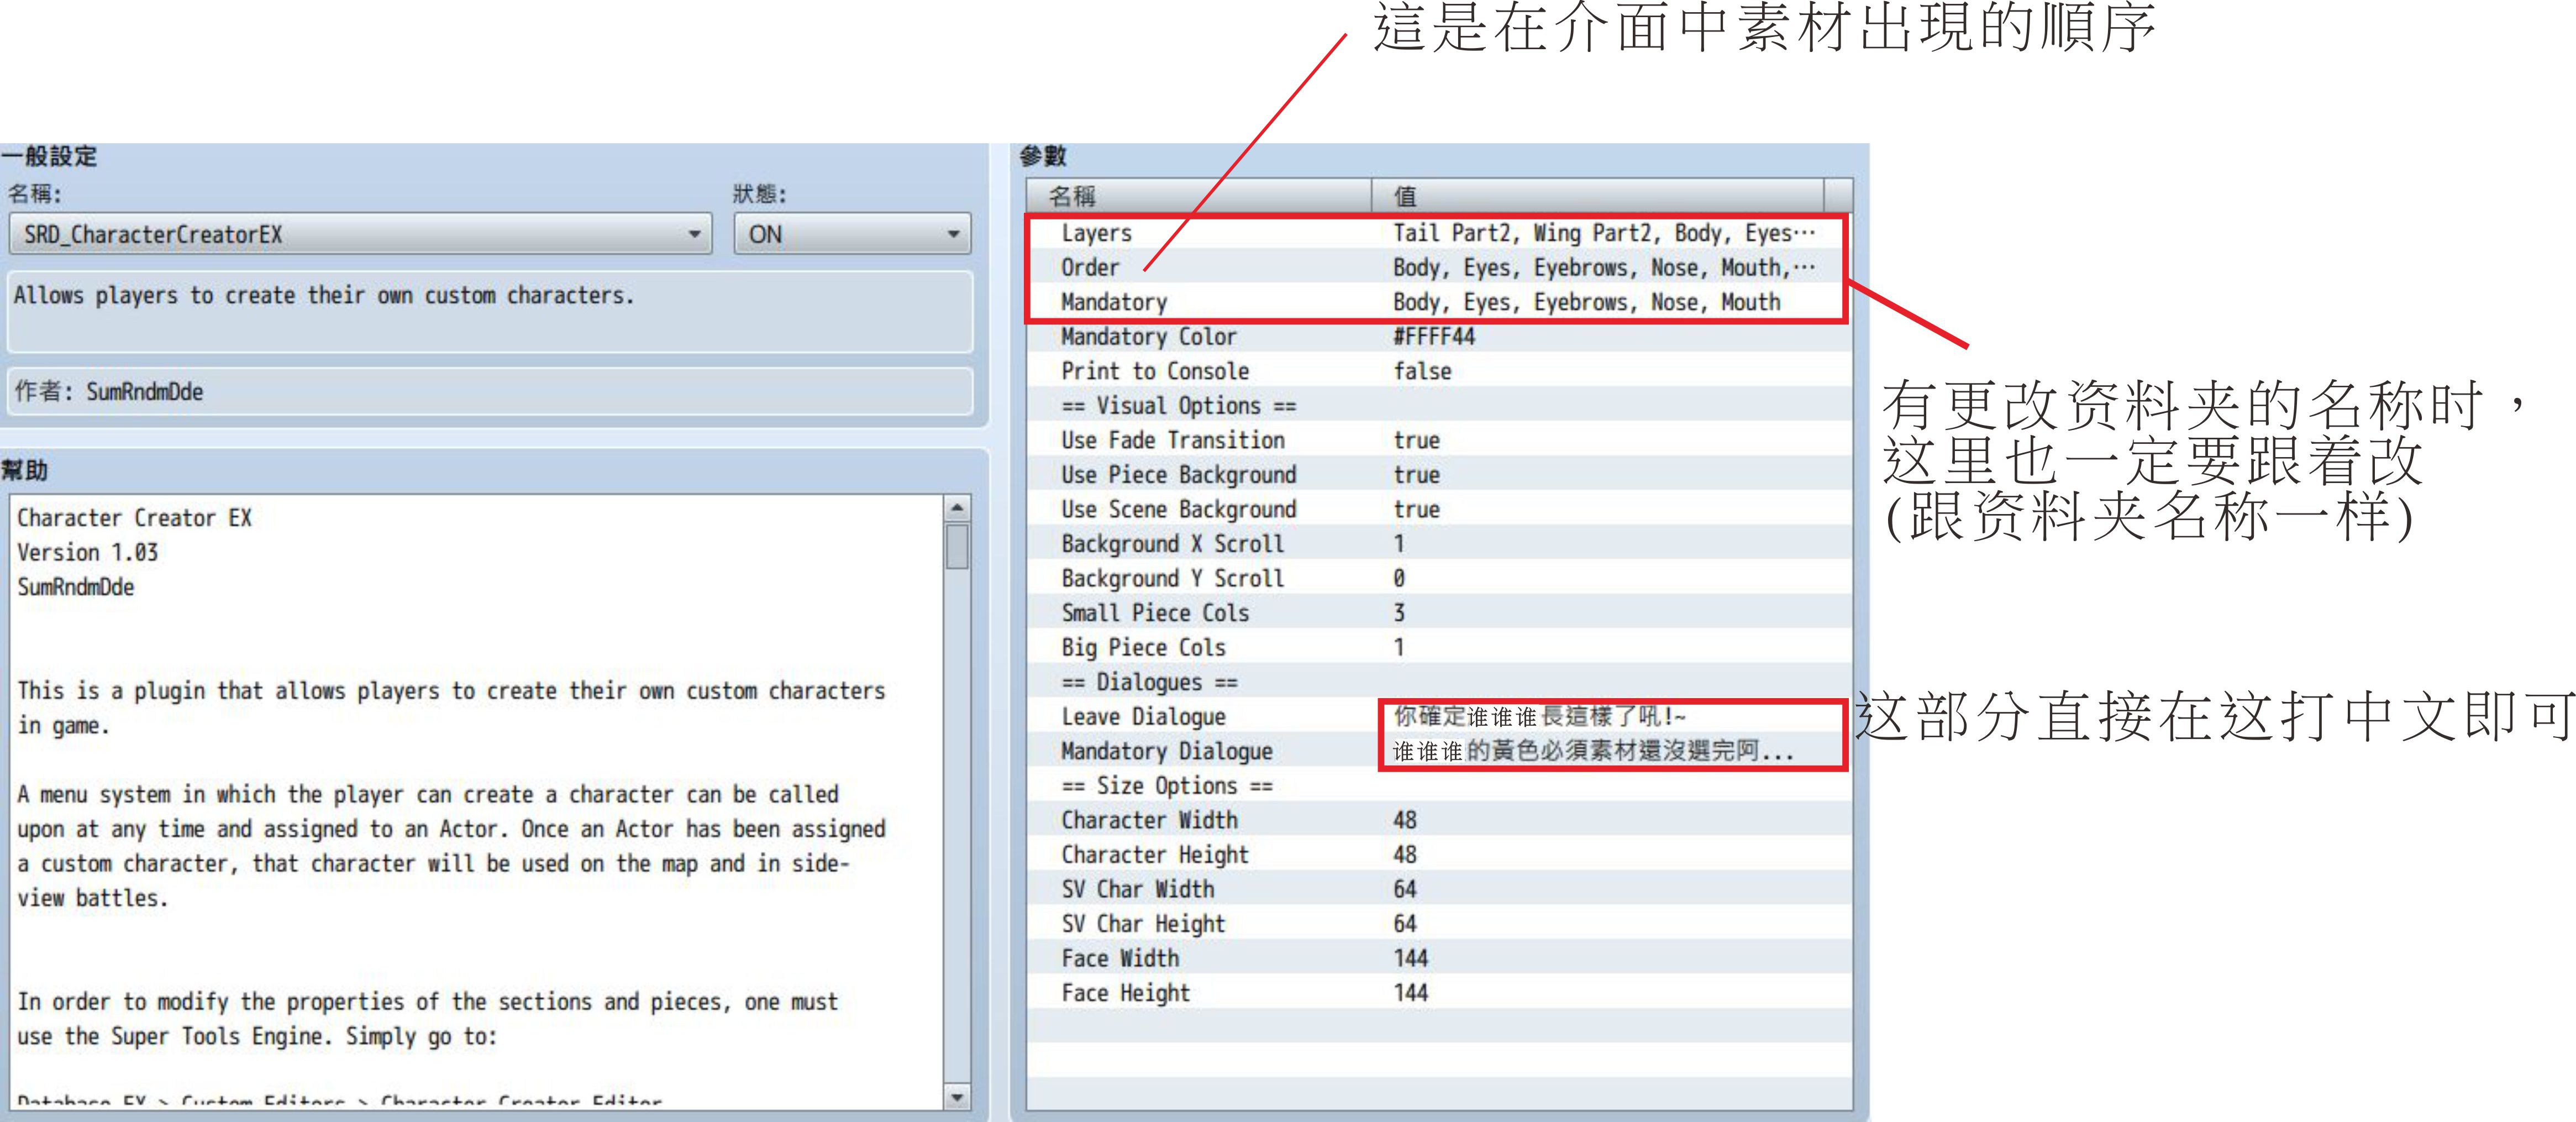Viewport: 2576px width, 1122px height.
Task: Select the Use Scene Background parameter
Action: [1439, 509]
